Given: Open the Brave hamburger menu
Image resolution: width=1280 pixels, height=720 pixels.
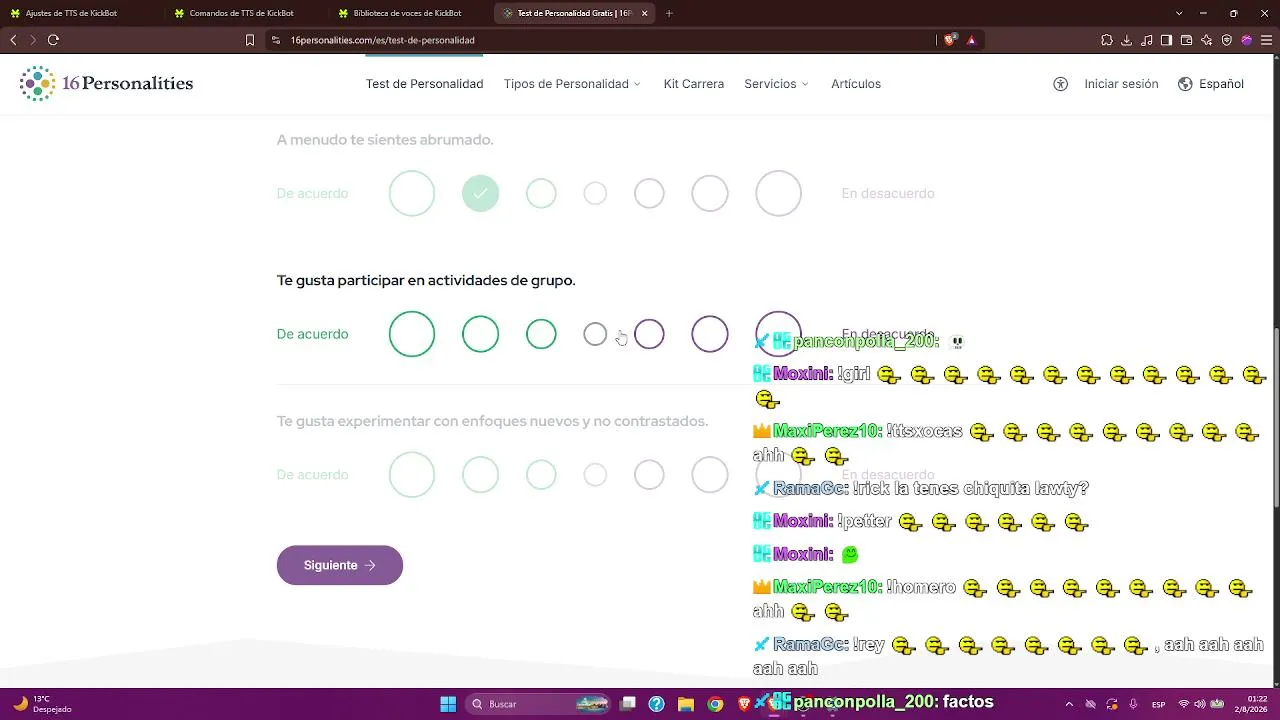Looking at the screenshot, I should (x=1267, y=40).
